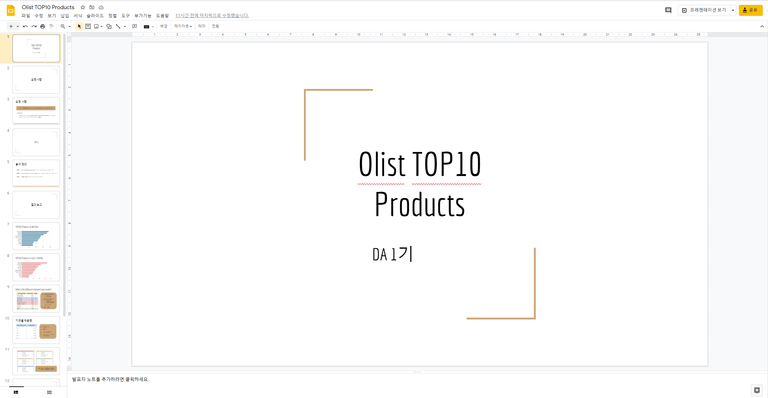The image size is (768, 398).
Task: Open the last edit history link
Action: tap(212, 16)
